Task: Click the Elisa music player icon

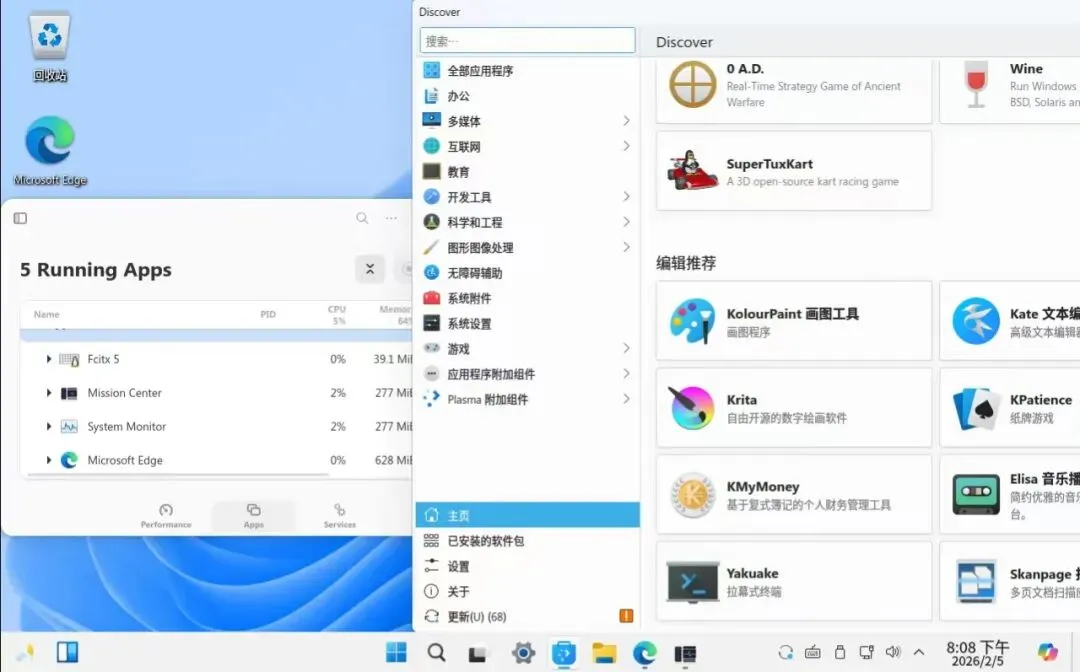Action: (x=976, y=494)
